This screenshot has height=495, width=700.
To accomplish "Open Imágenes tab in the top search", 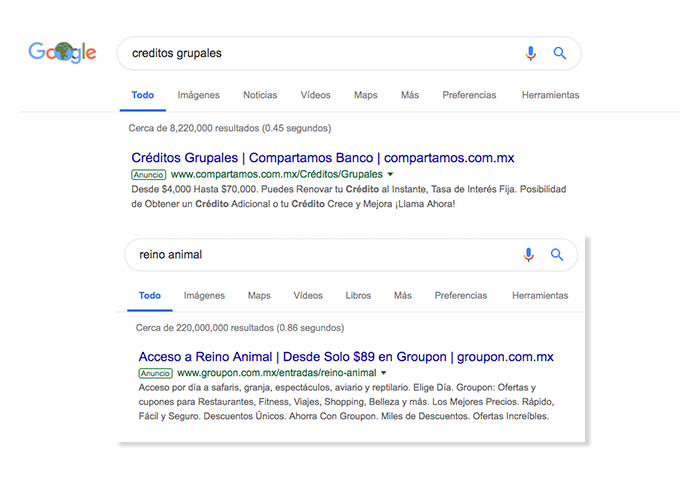I will point(199,95).
